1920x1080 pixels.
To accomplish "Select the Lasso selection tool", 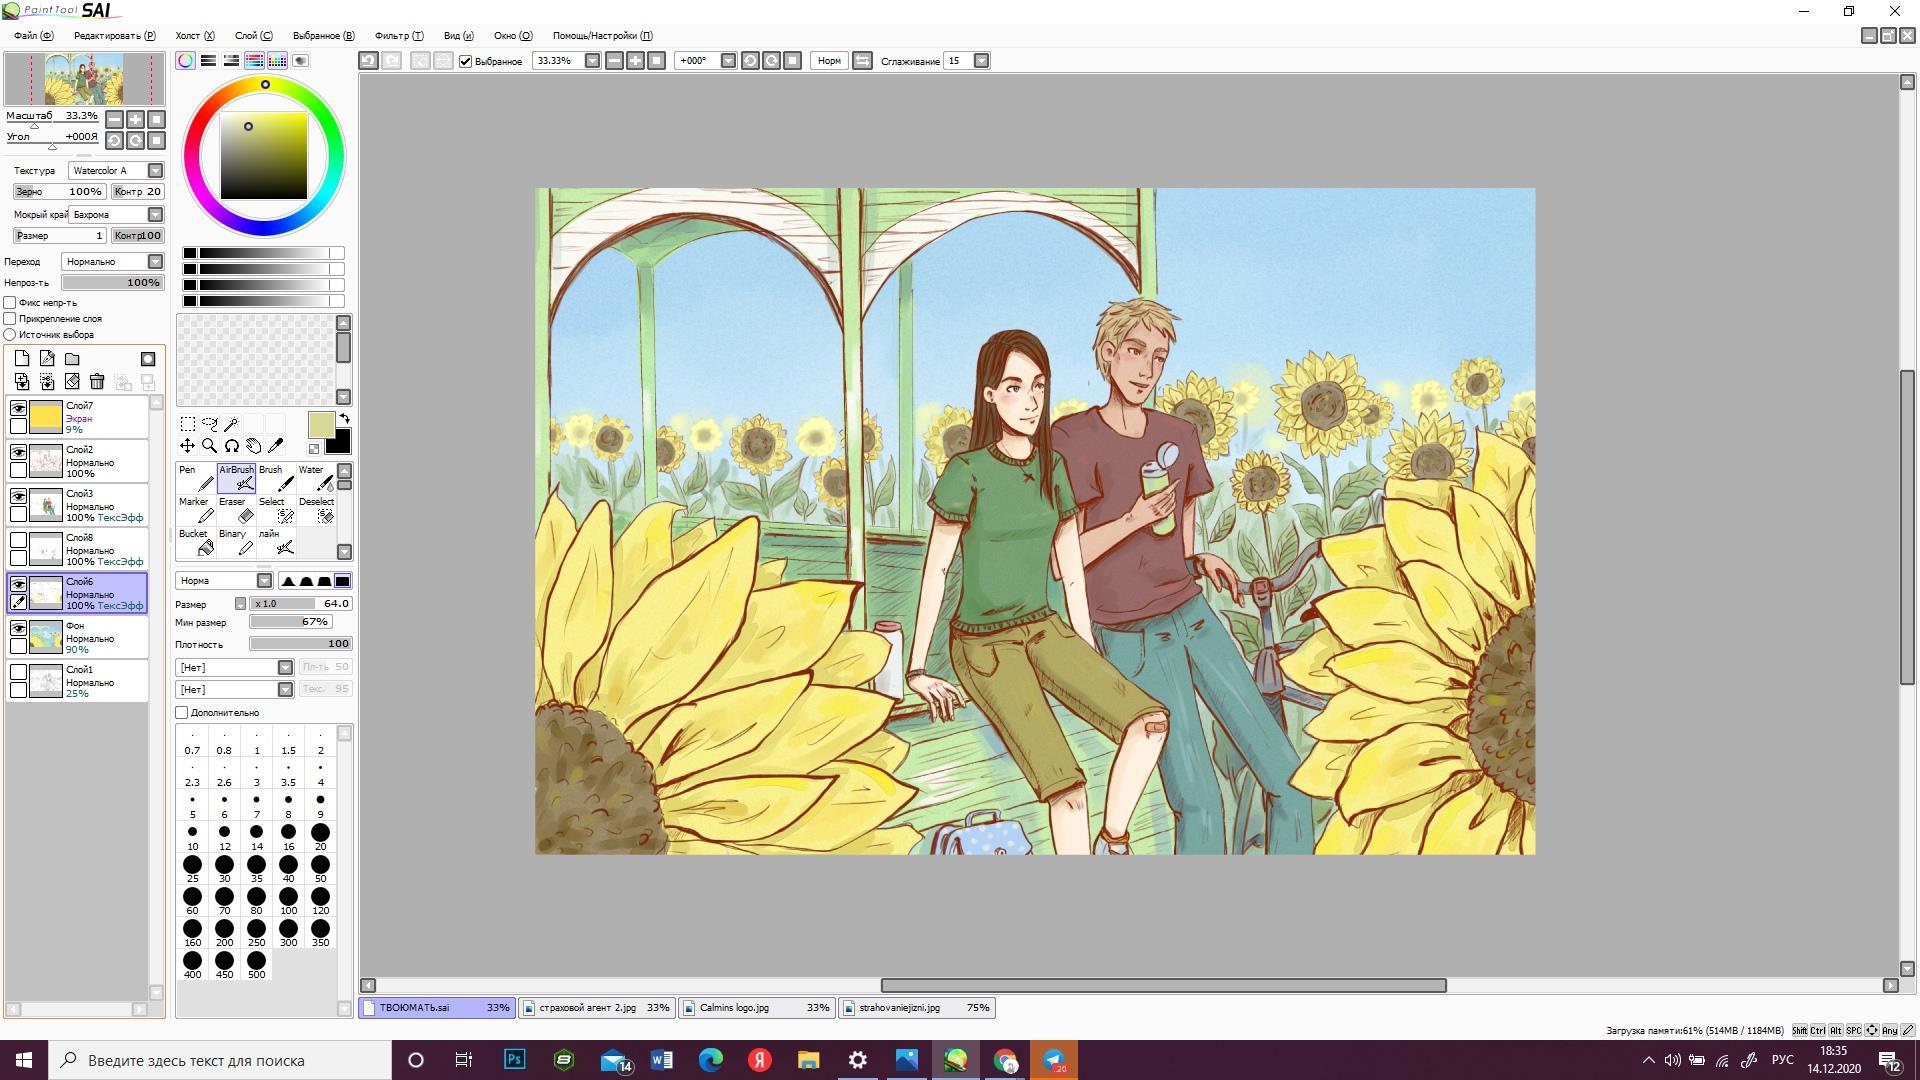I will pos(209,424).
